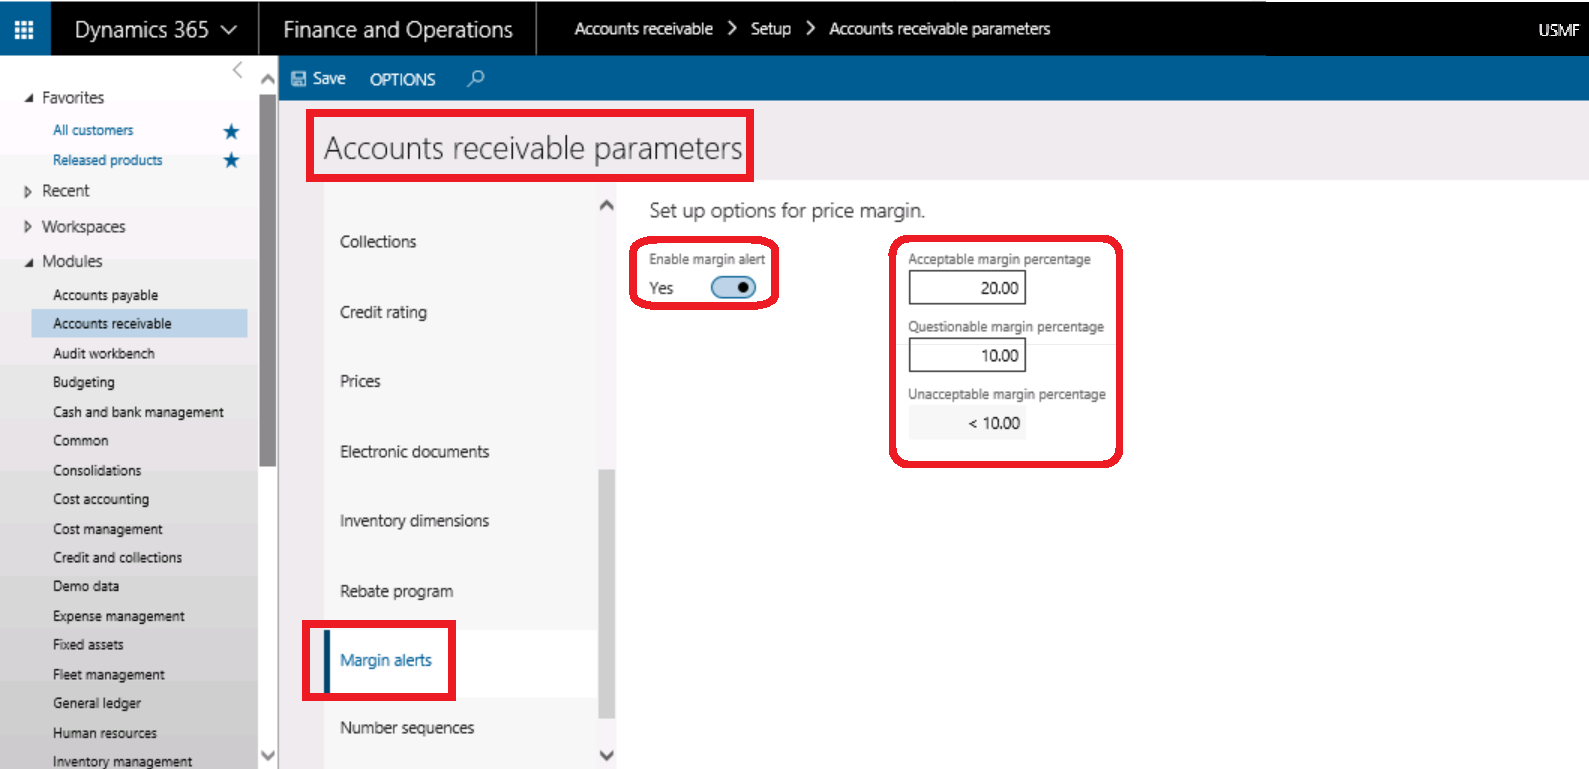Collapse the Favorites section
Screen dimensions: 1589x769
[29, 98]
